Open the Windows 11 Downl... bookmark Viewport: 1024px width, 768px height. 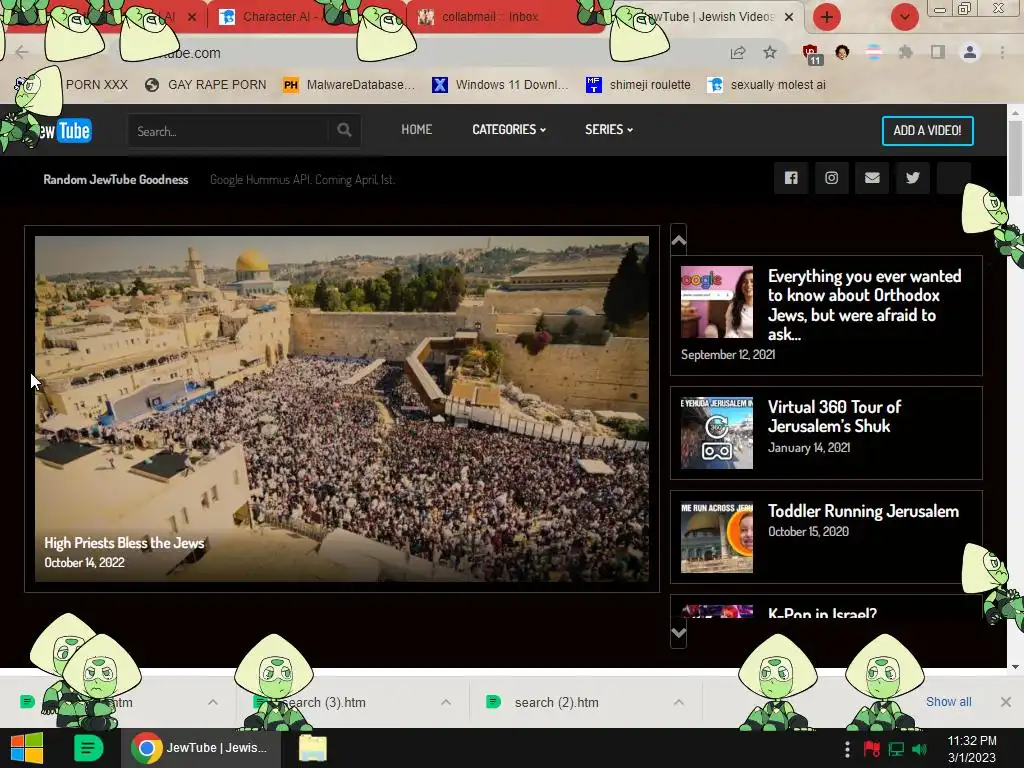click(500, 85)
